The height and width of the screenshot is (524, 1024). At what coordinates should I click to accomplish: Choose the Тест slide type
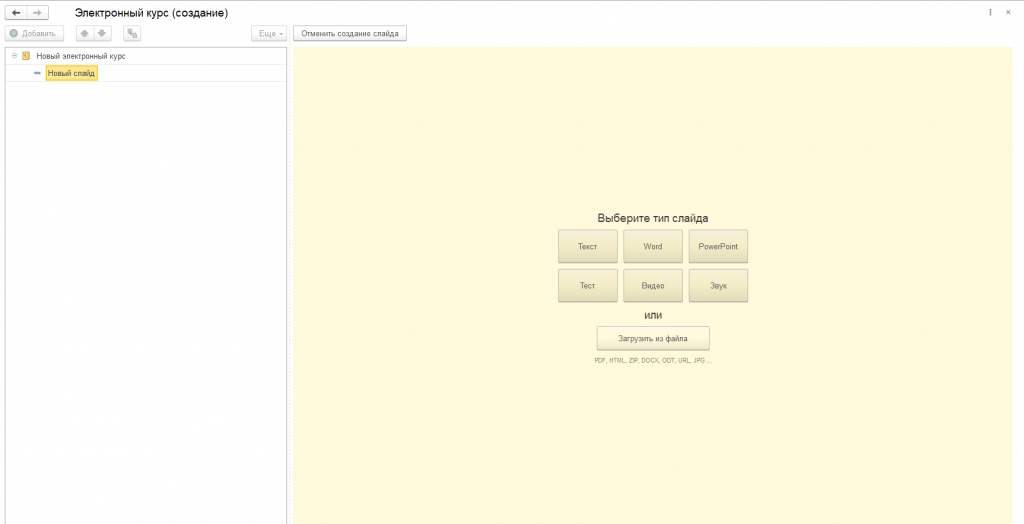[588, 286]
